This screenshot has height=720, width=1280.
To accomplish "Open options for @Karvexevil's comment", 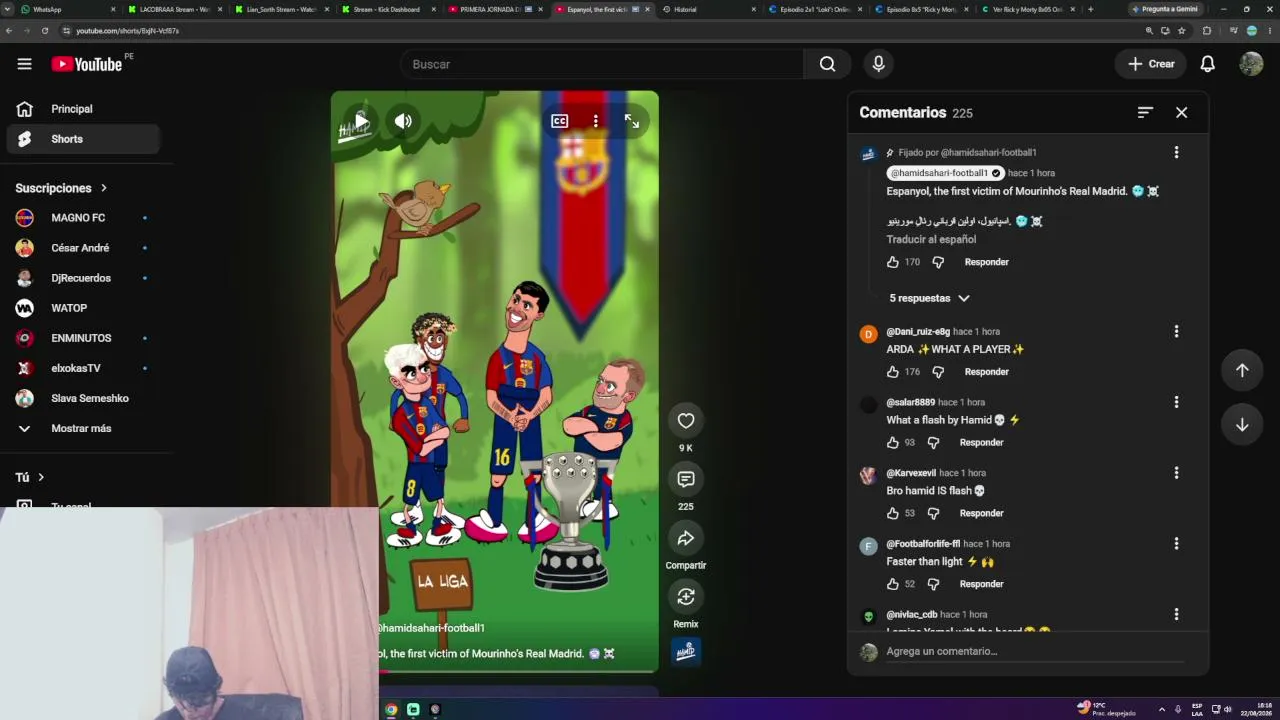I will (1176, 473).
